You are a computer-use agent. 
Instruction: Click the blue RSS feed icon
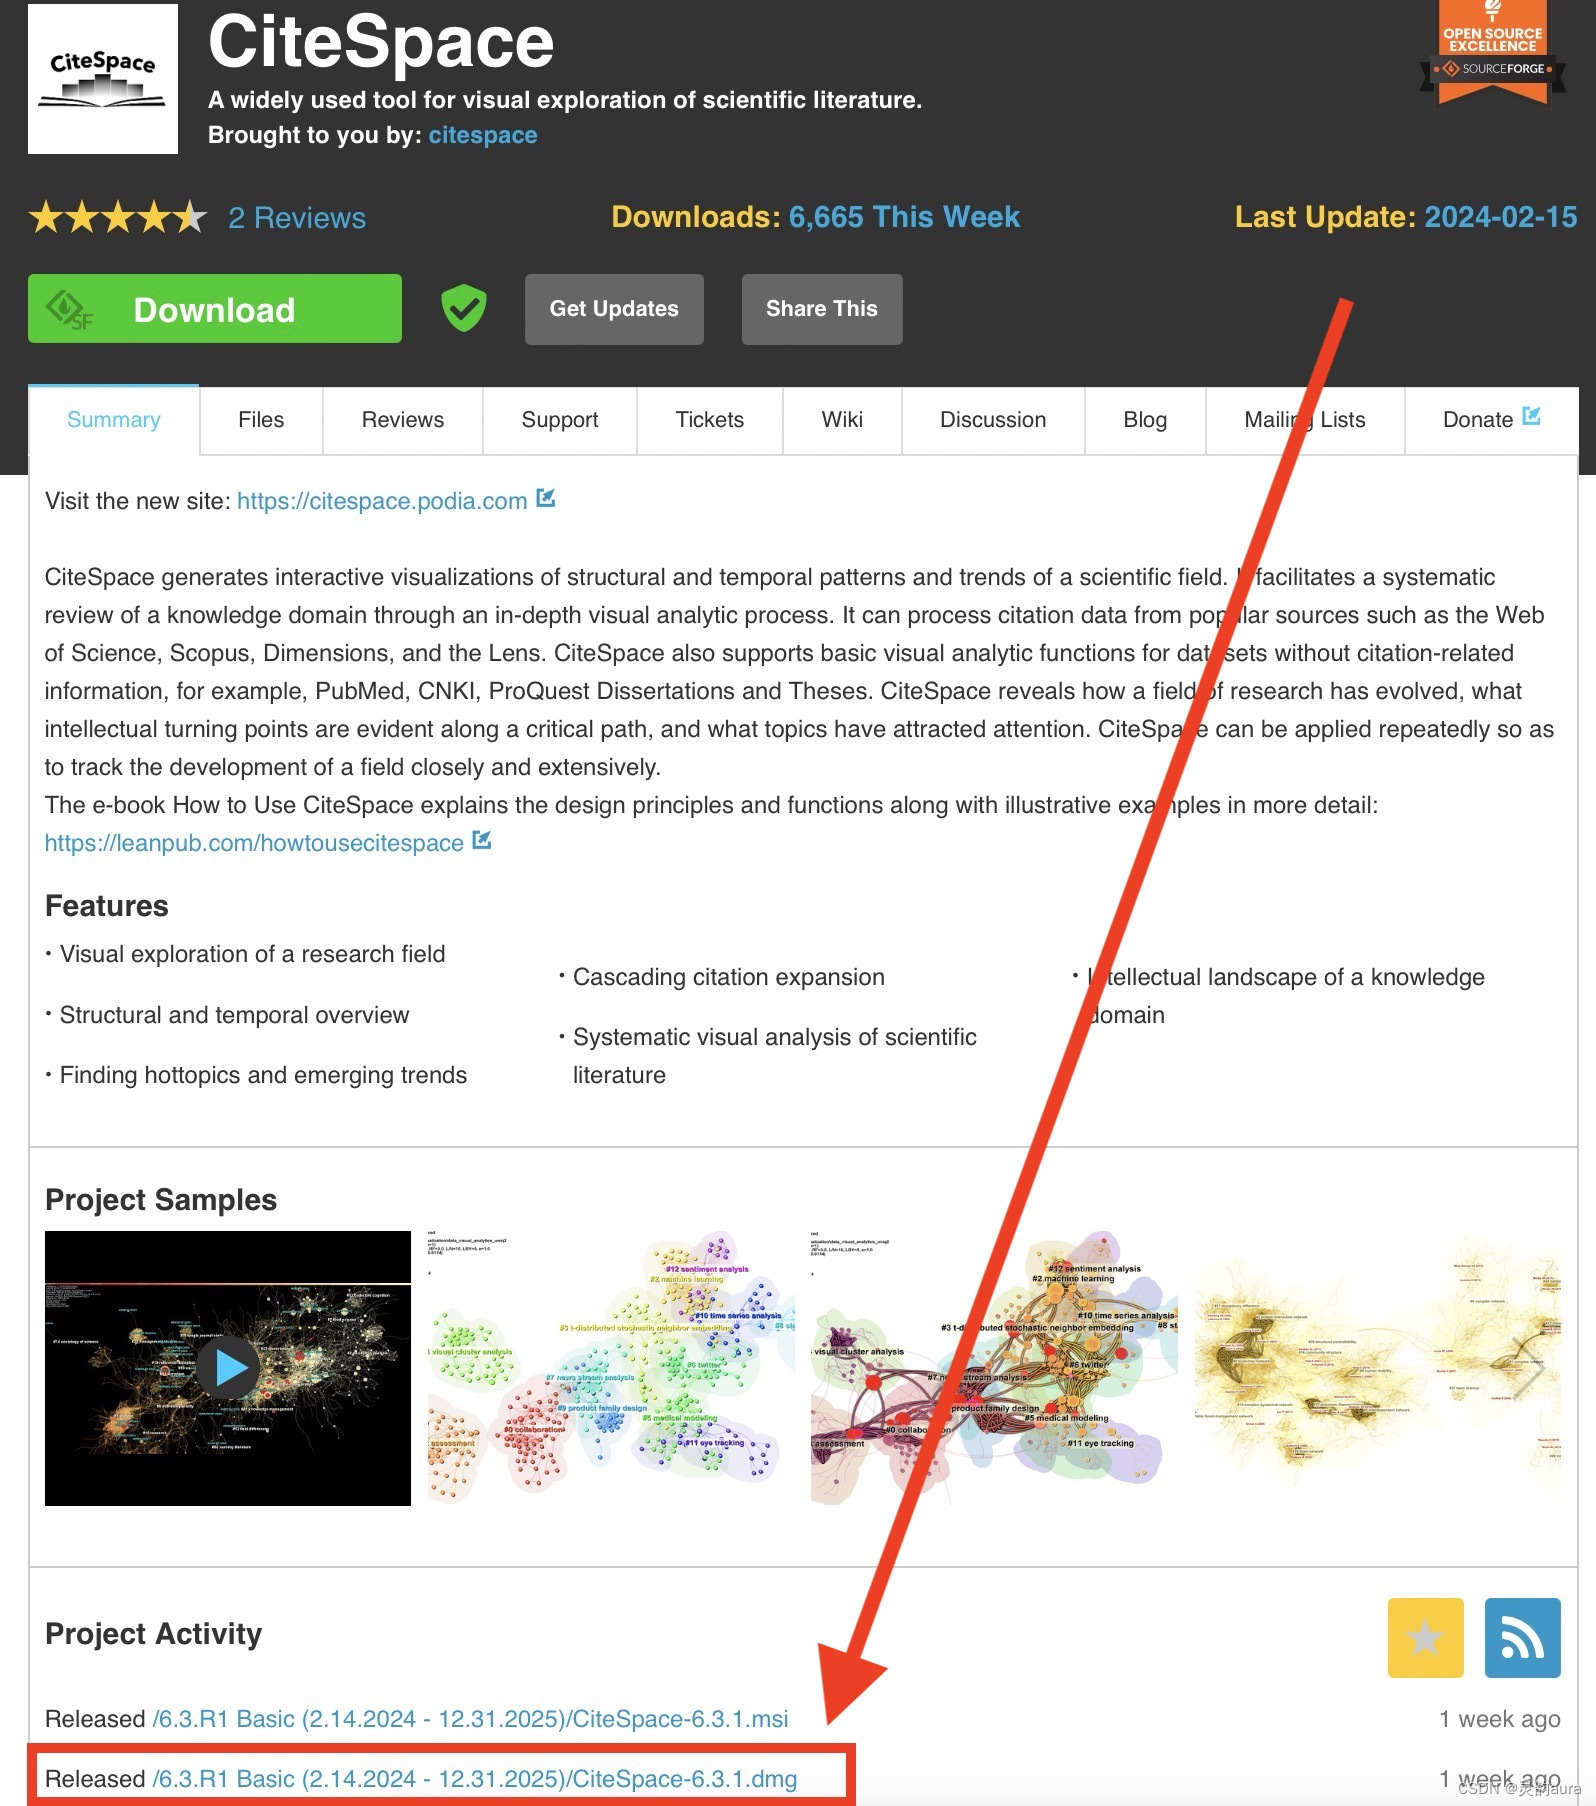click(1522, 1638)
